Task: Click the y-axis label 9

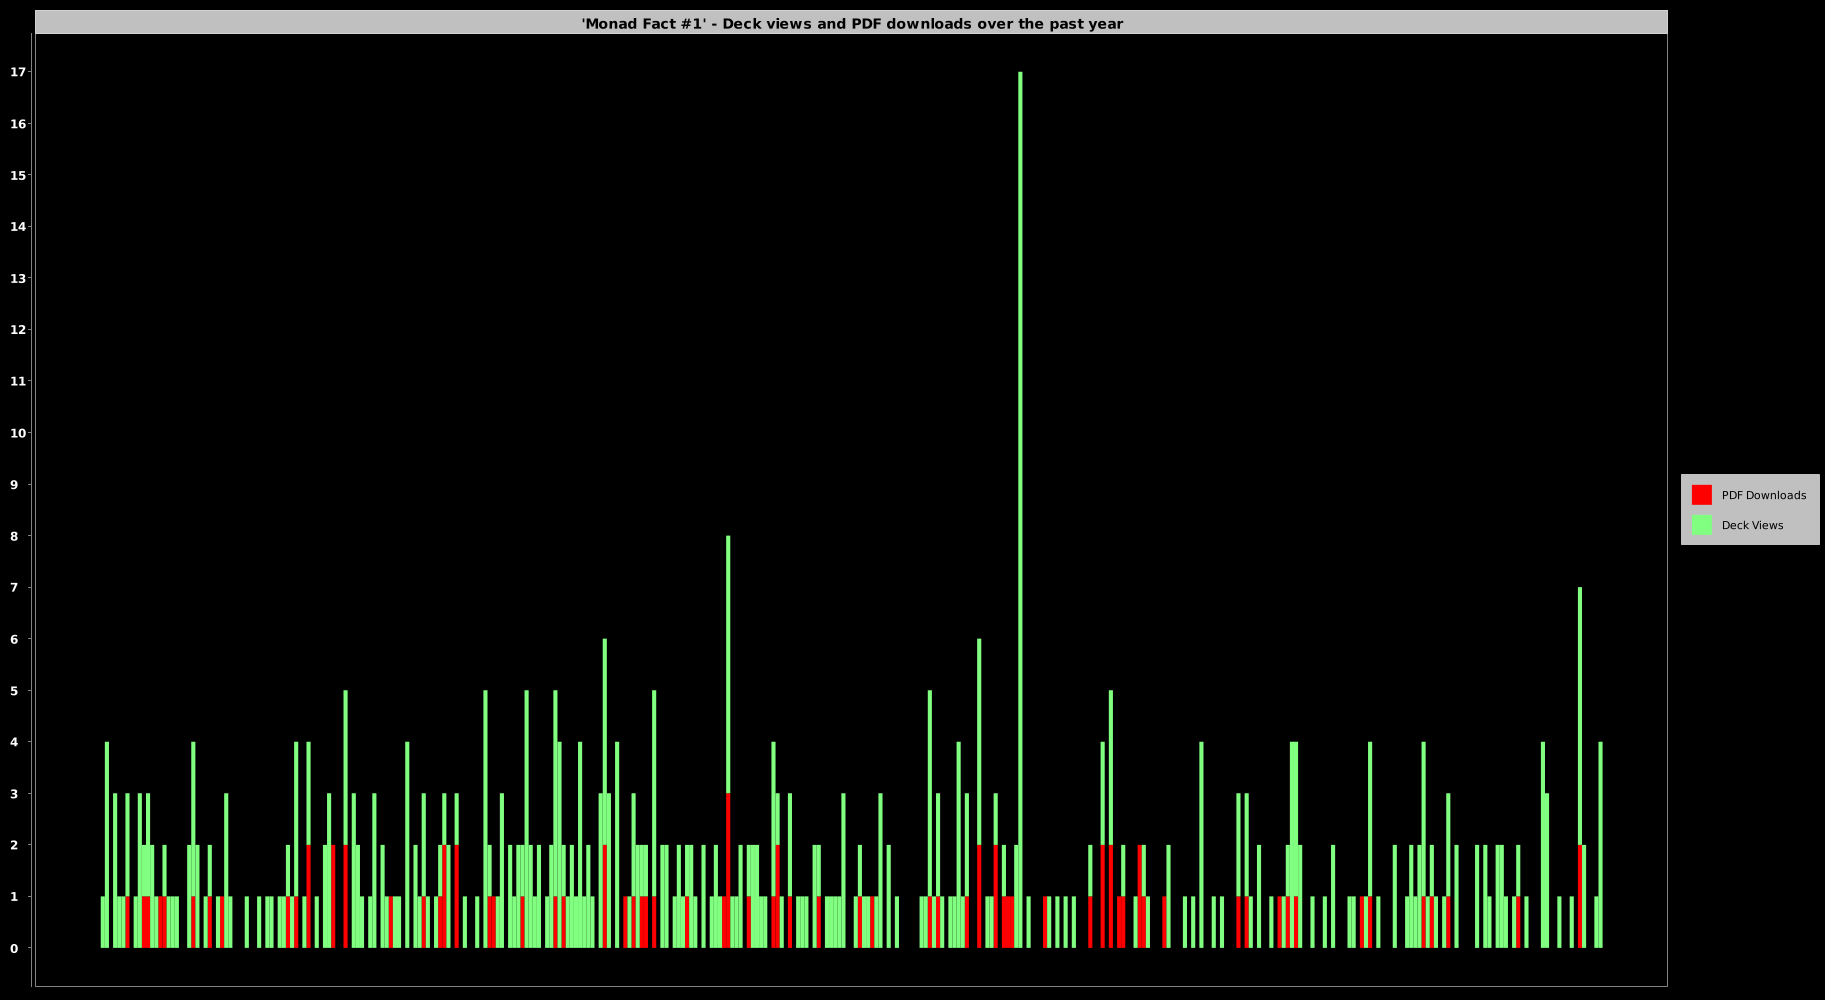Action: pos(14,485)
